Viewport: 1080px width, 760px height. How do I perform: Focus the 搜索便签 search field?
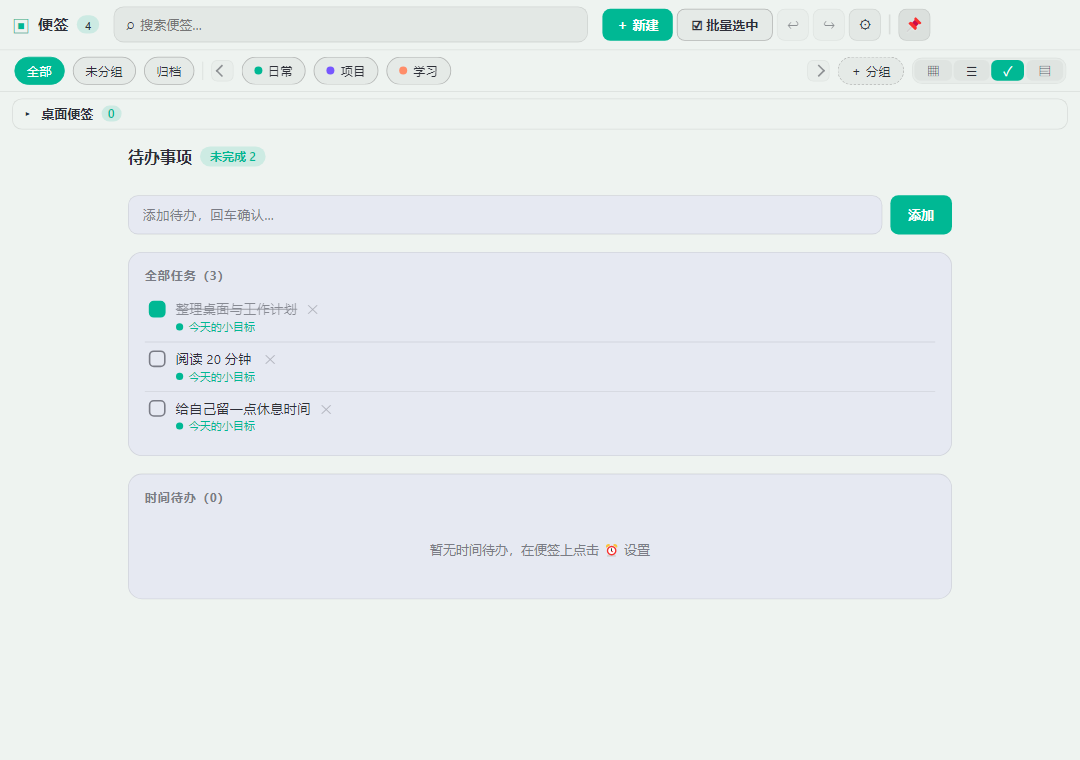(x=351, y=25)
